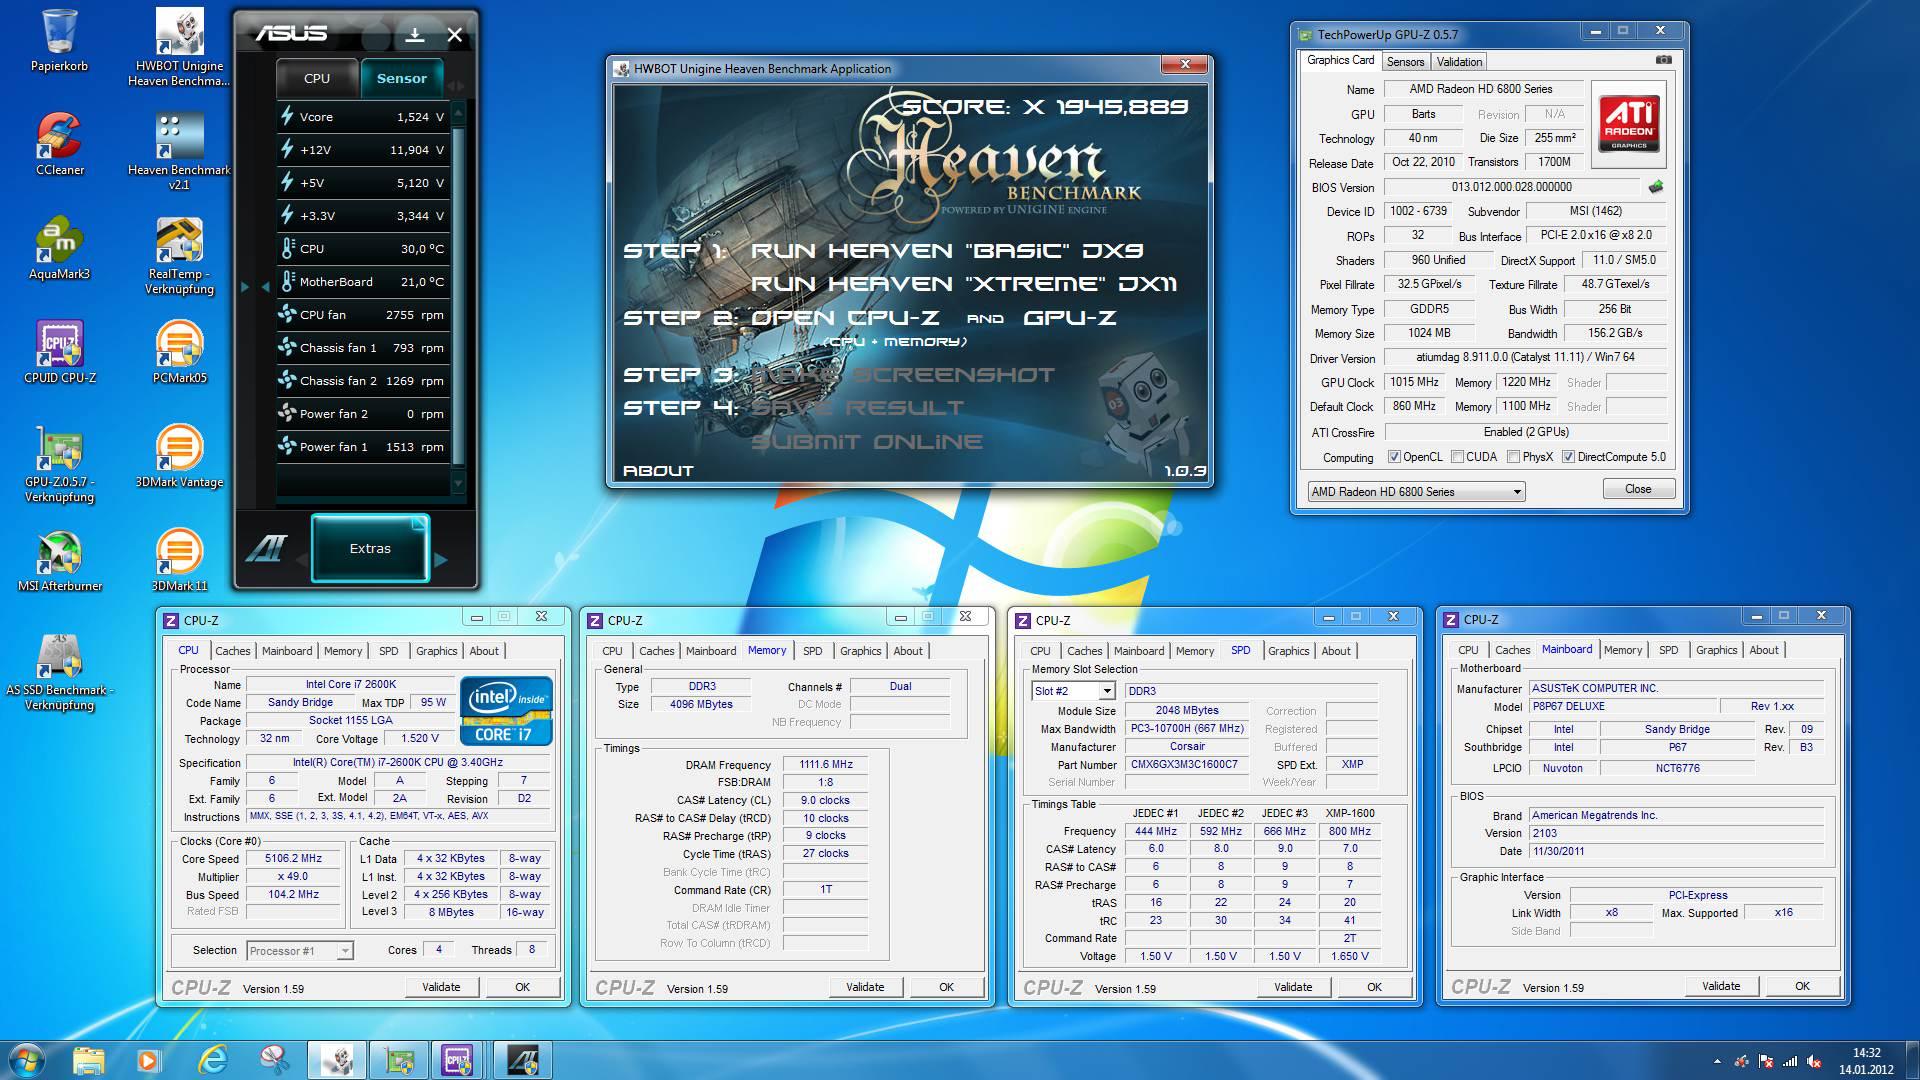The image size is (1920, 1080).
Task: Launch PCMark05 desktop shortcut
Action: click(179, 352)
